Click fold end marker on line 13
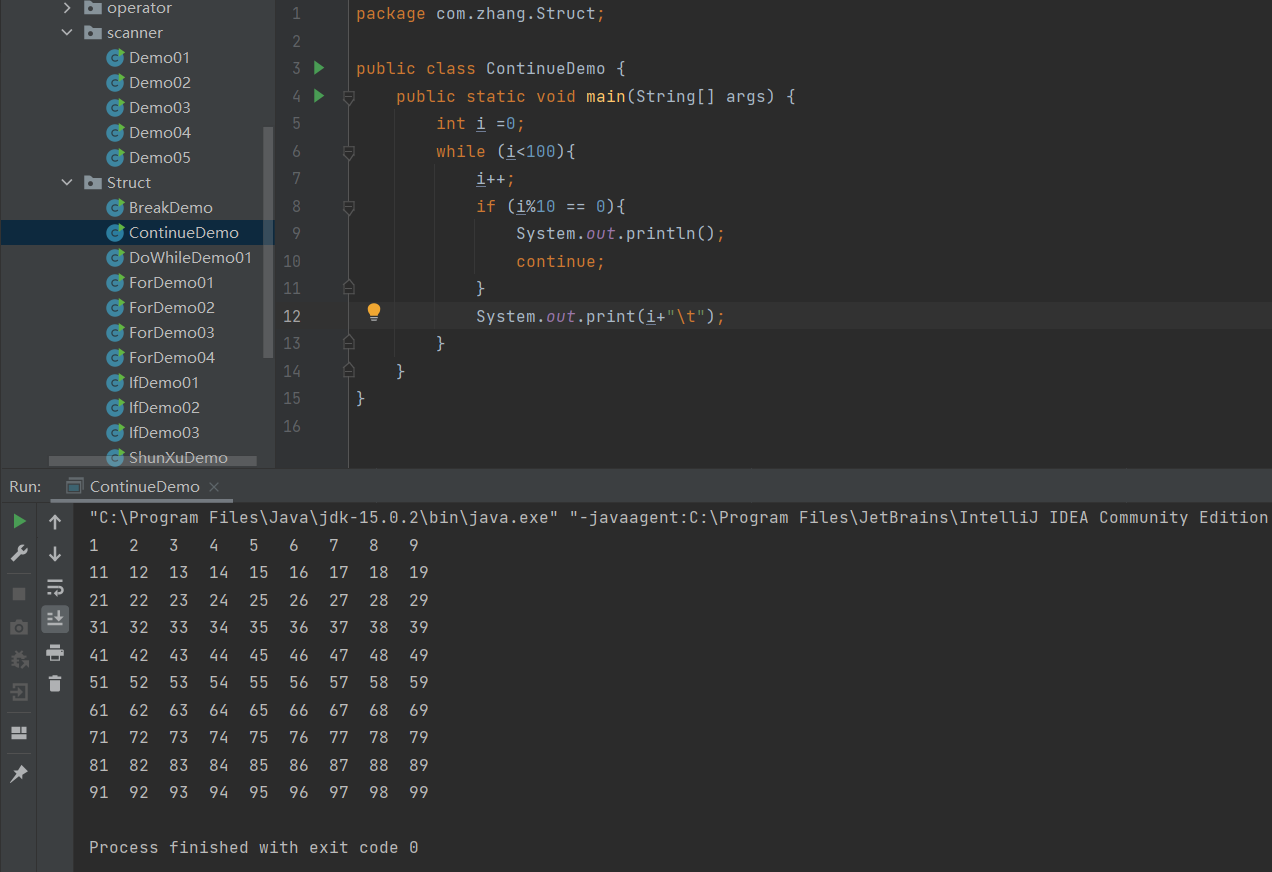Screen dimensions: 1272x872 click(348, 343)
